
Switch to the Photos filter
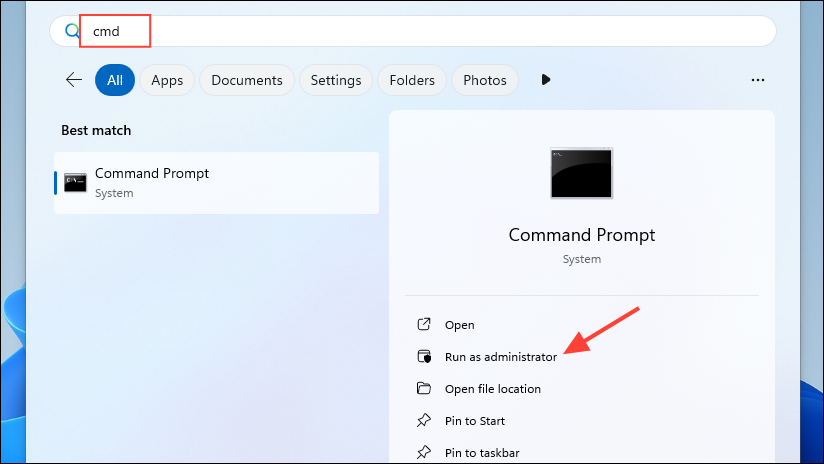[485, 80]
